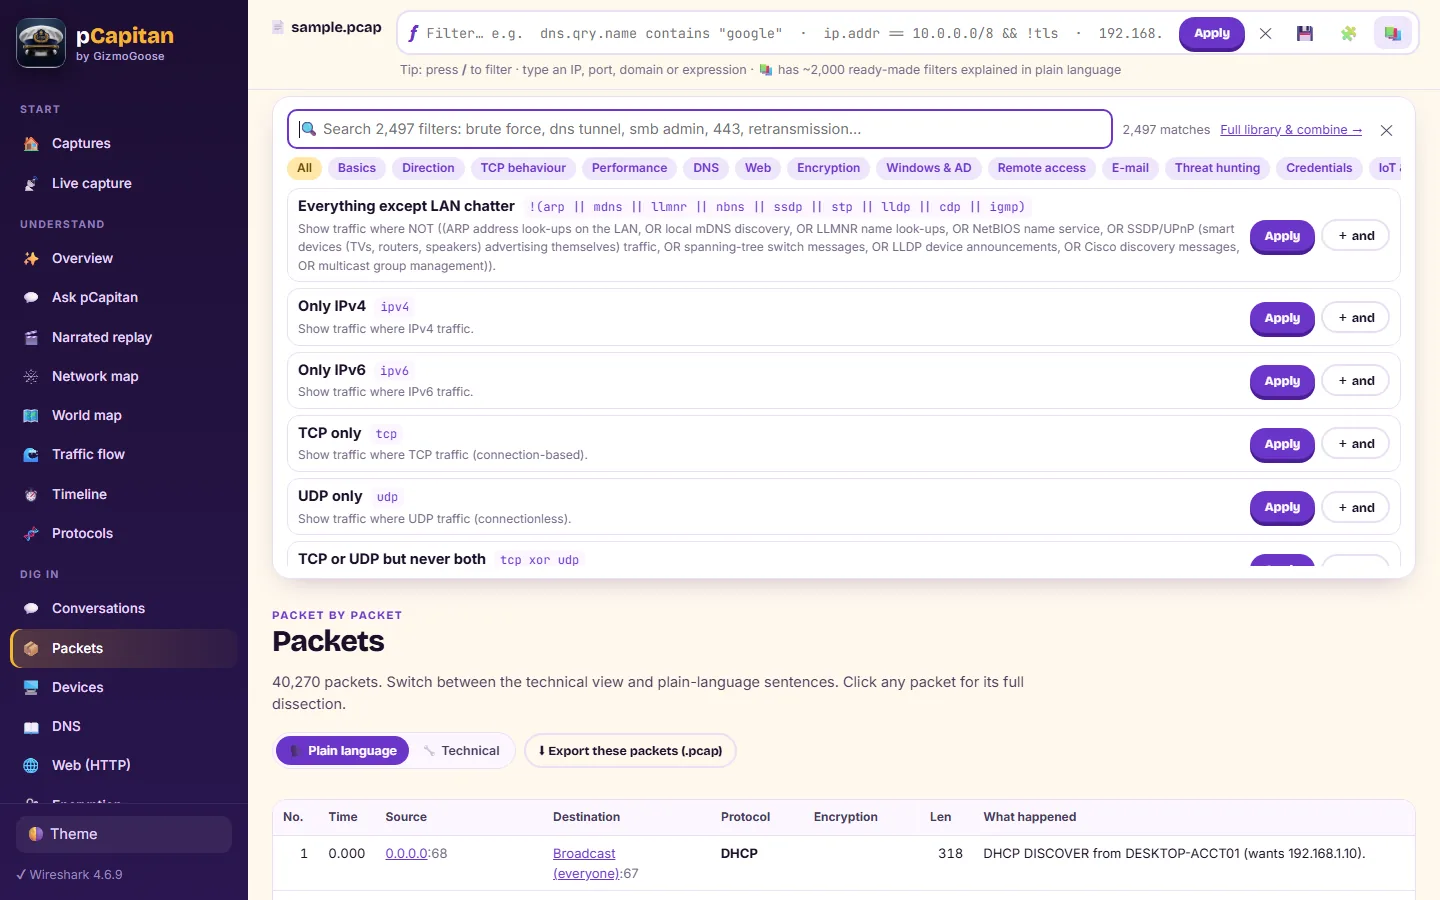Open the World map view
The height and width of the screenshot is (900, 1440).
(124, 415)
